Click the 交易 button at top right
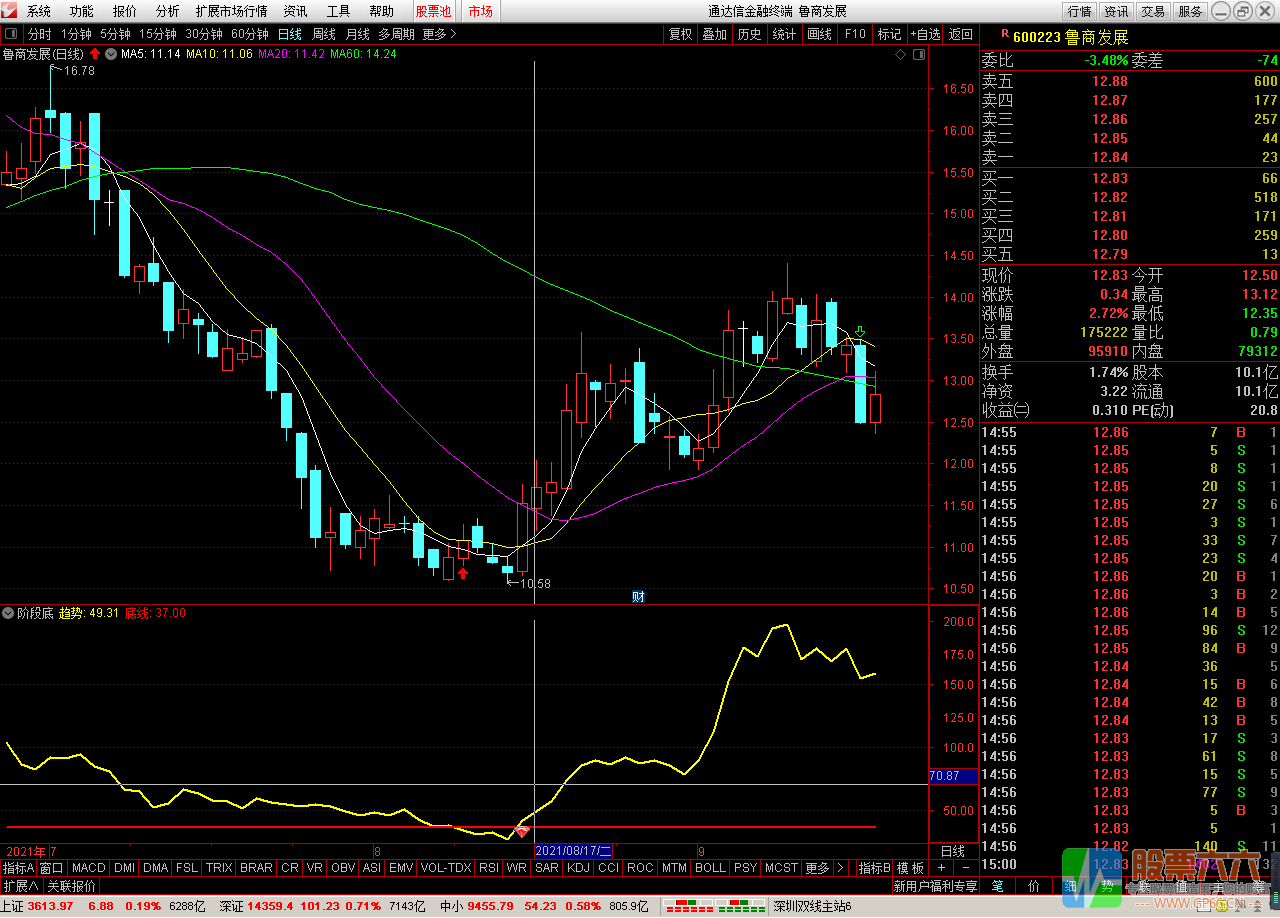 pos(1153,11)
